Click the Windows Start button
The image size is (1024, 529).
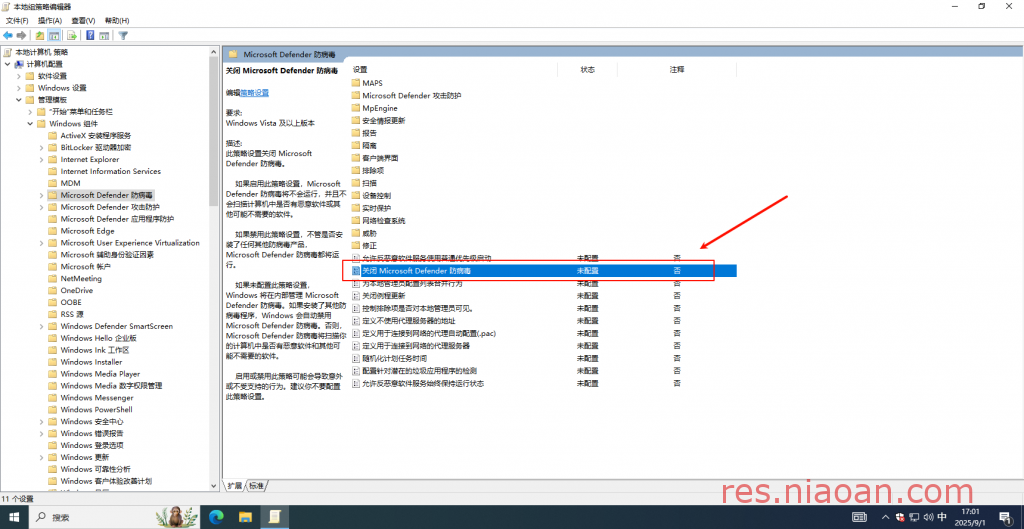point(14,517)
